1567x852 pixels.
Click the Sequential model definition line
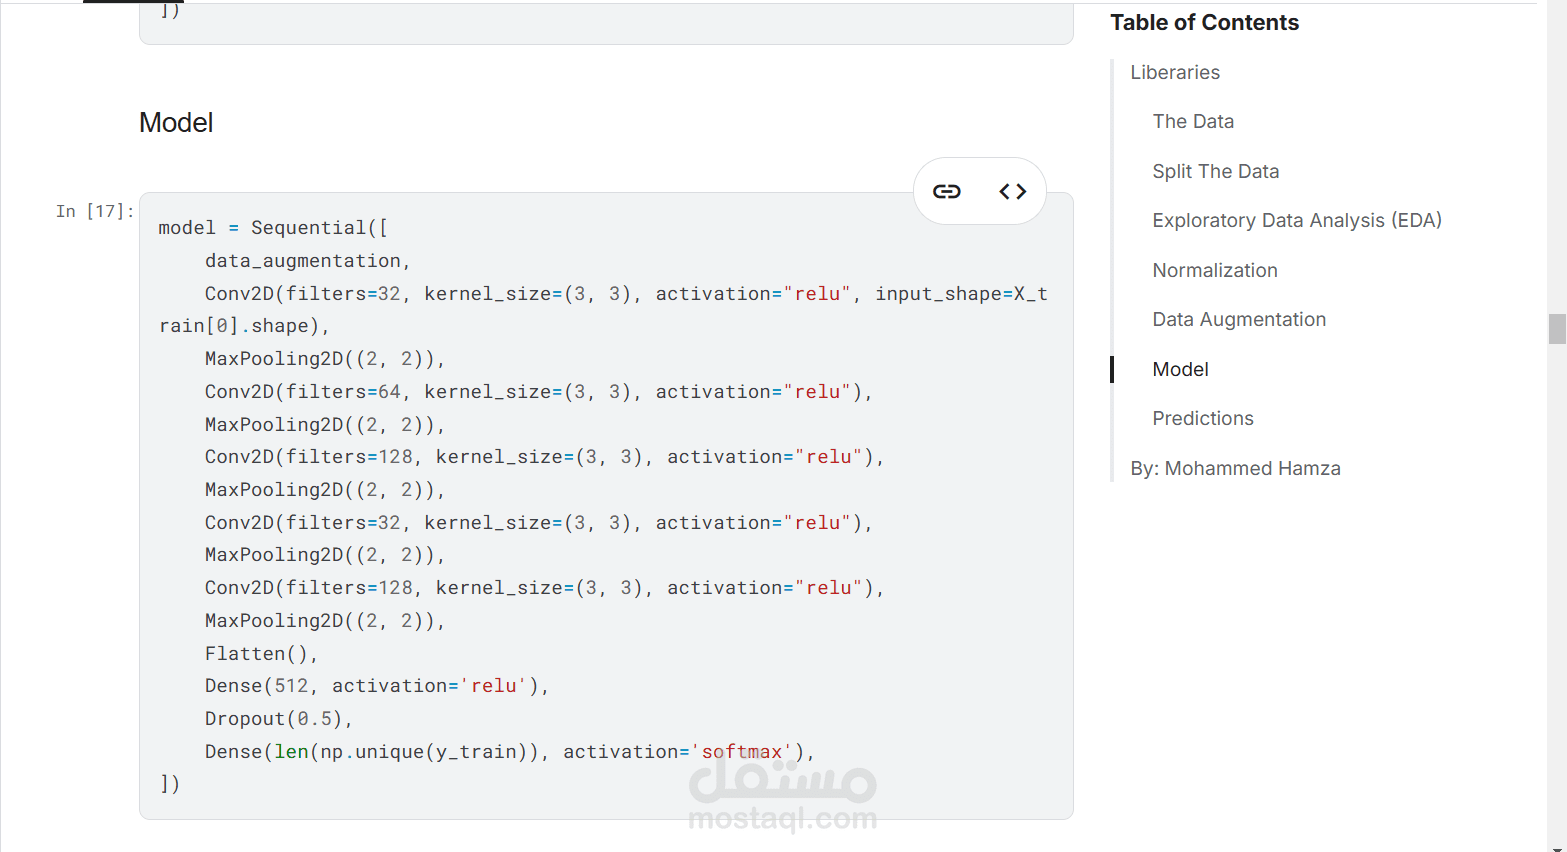[x=272, y=228]
